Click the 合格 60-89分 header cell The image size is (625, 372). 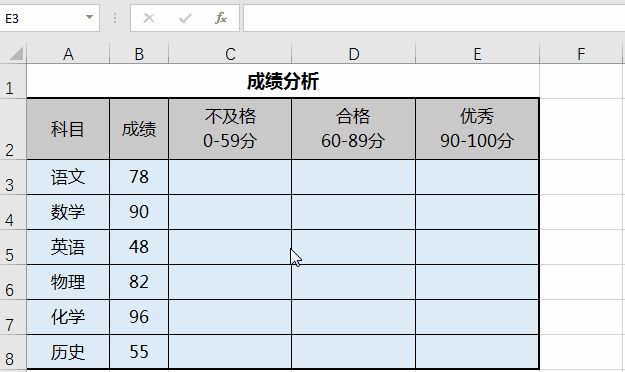click(354, 129)
